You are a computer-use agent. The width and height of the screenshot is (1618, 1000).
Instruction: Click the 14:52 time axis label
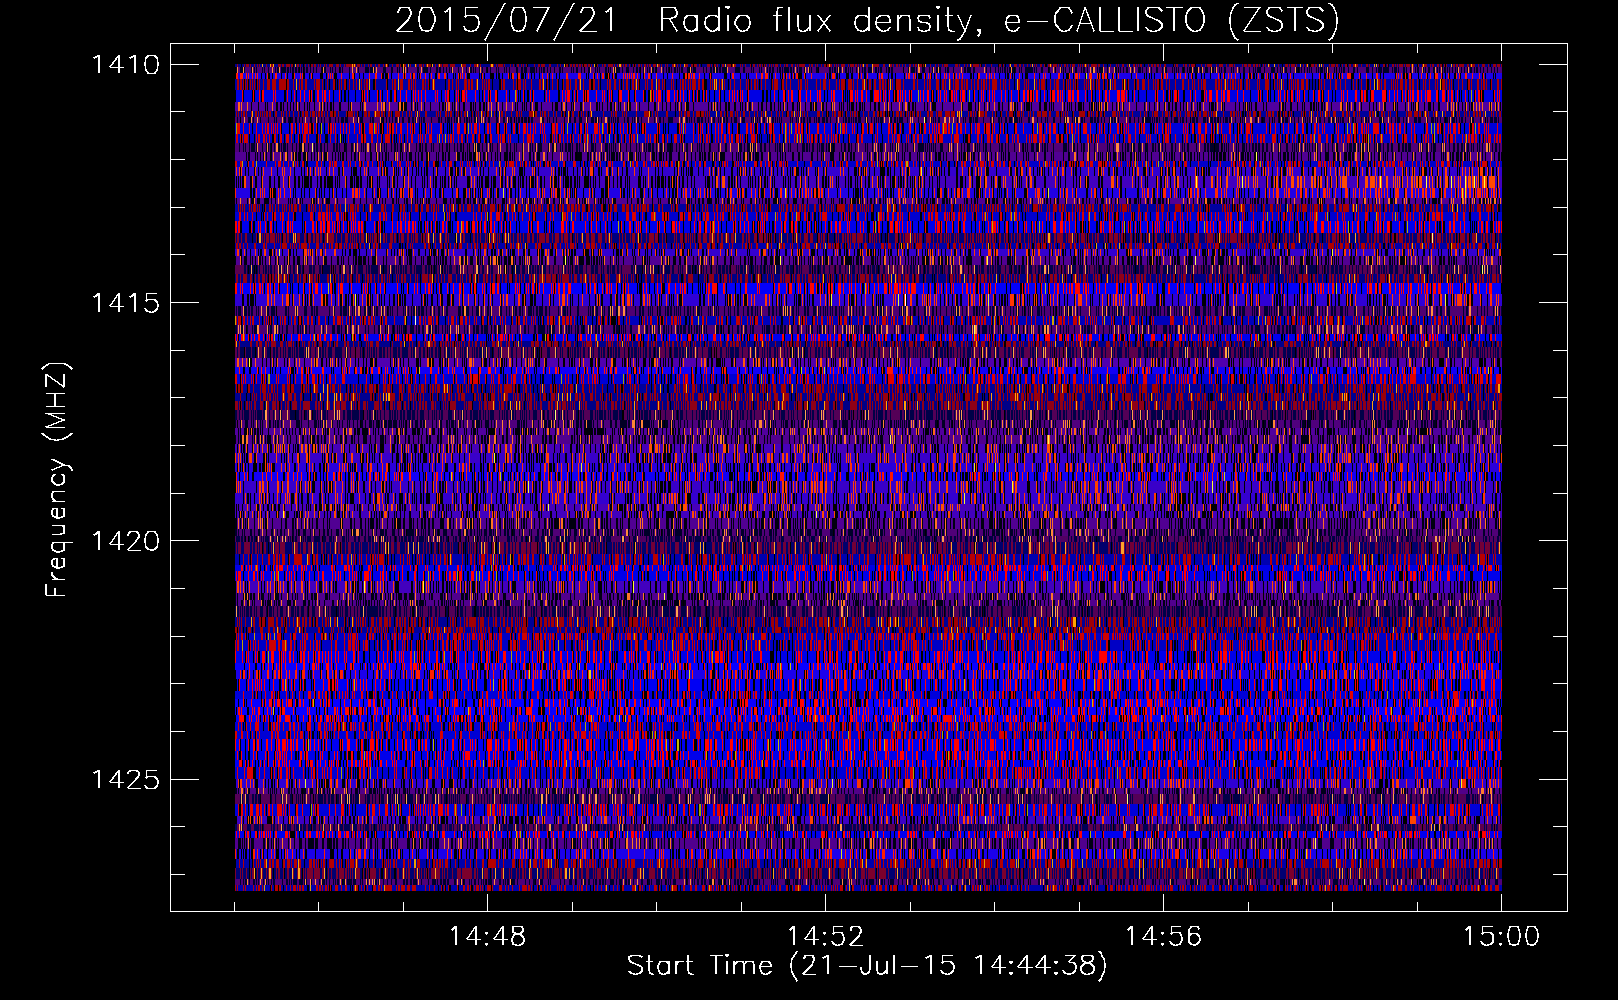coord(825,937)
